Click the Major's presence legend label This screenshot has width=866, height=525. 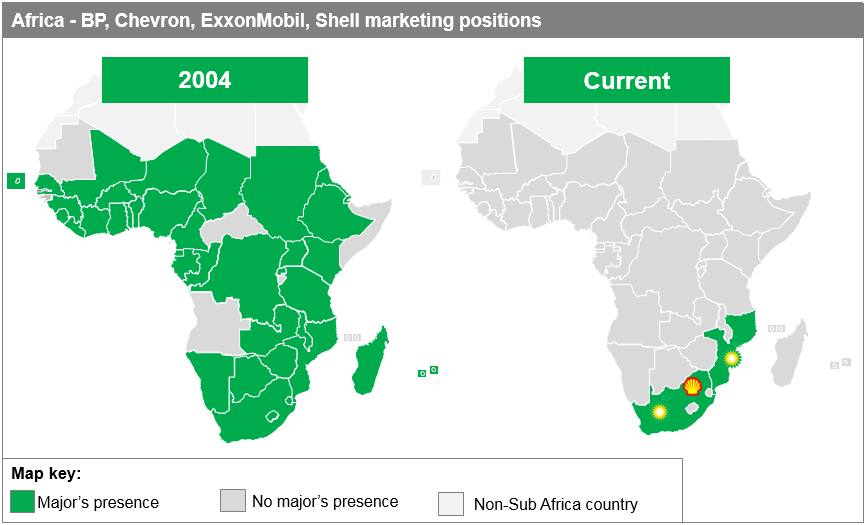coord(98,502)
